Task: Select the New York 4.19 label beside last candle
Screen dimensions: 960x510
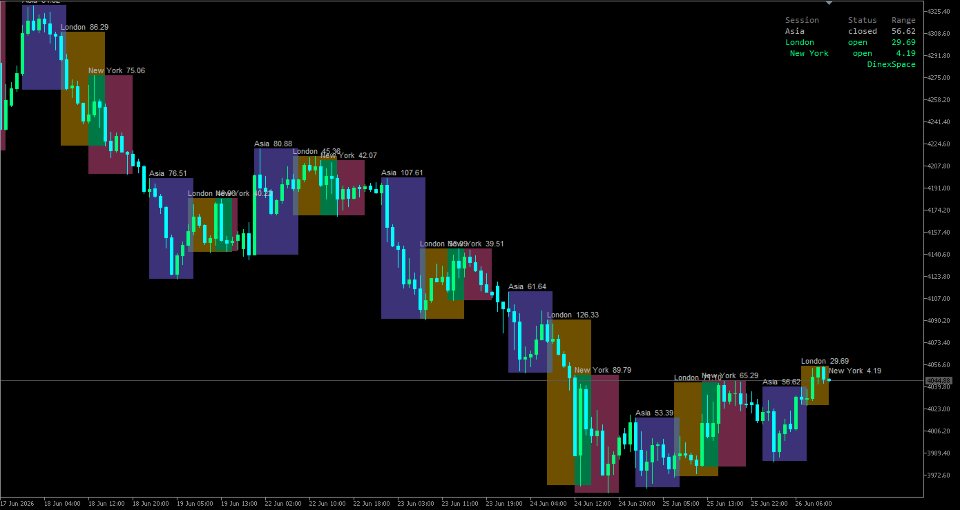Action: [x=855, y=371]
